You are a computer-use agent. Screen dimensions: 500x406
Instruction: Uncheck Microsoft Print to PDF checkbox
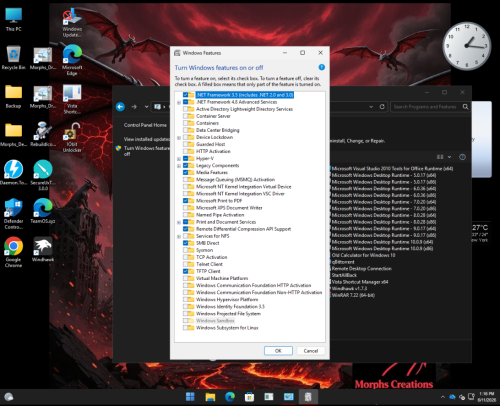pyautogui.click(x=185, y=201)
